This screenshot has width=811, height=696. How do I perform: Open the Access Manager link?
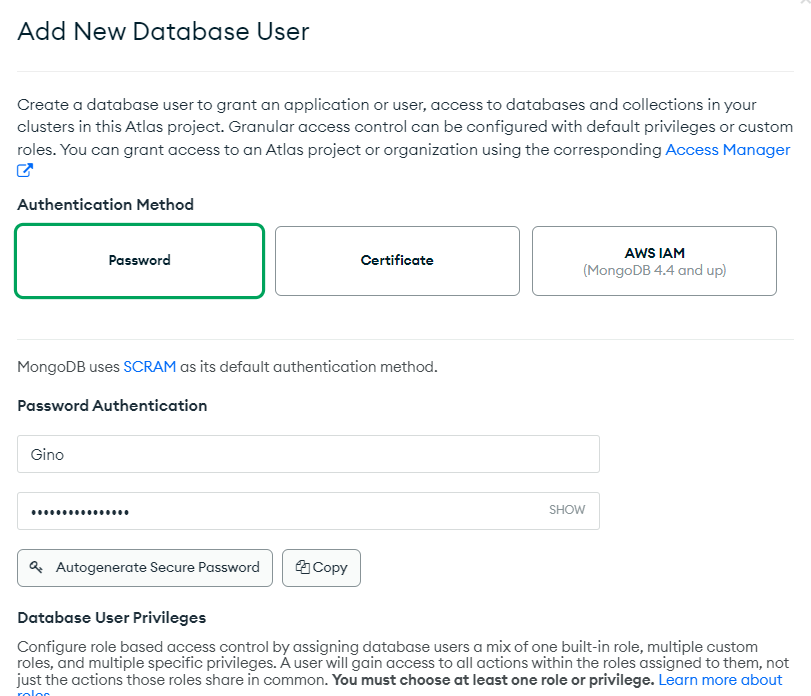[727, 150]
